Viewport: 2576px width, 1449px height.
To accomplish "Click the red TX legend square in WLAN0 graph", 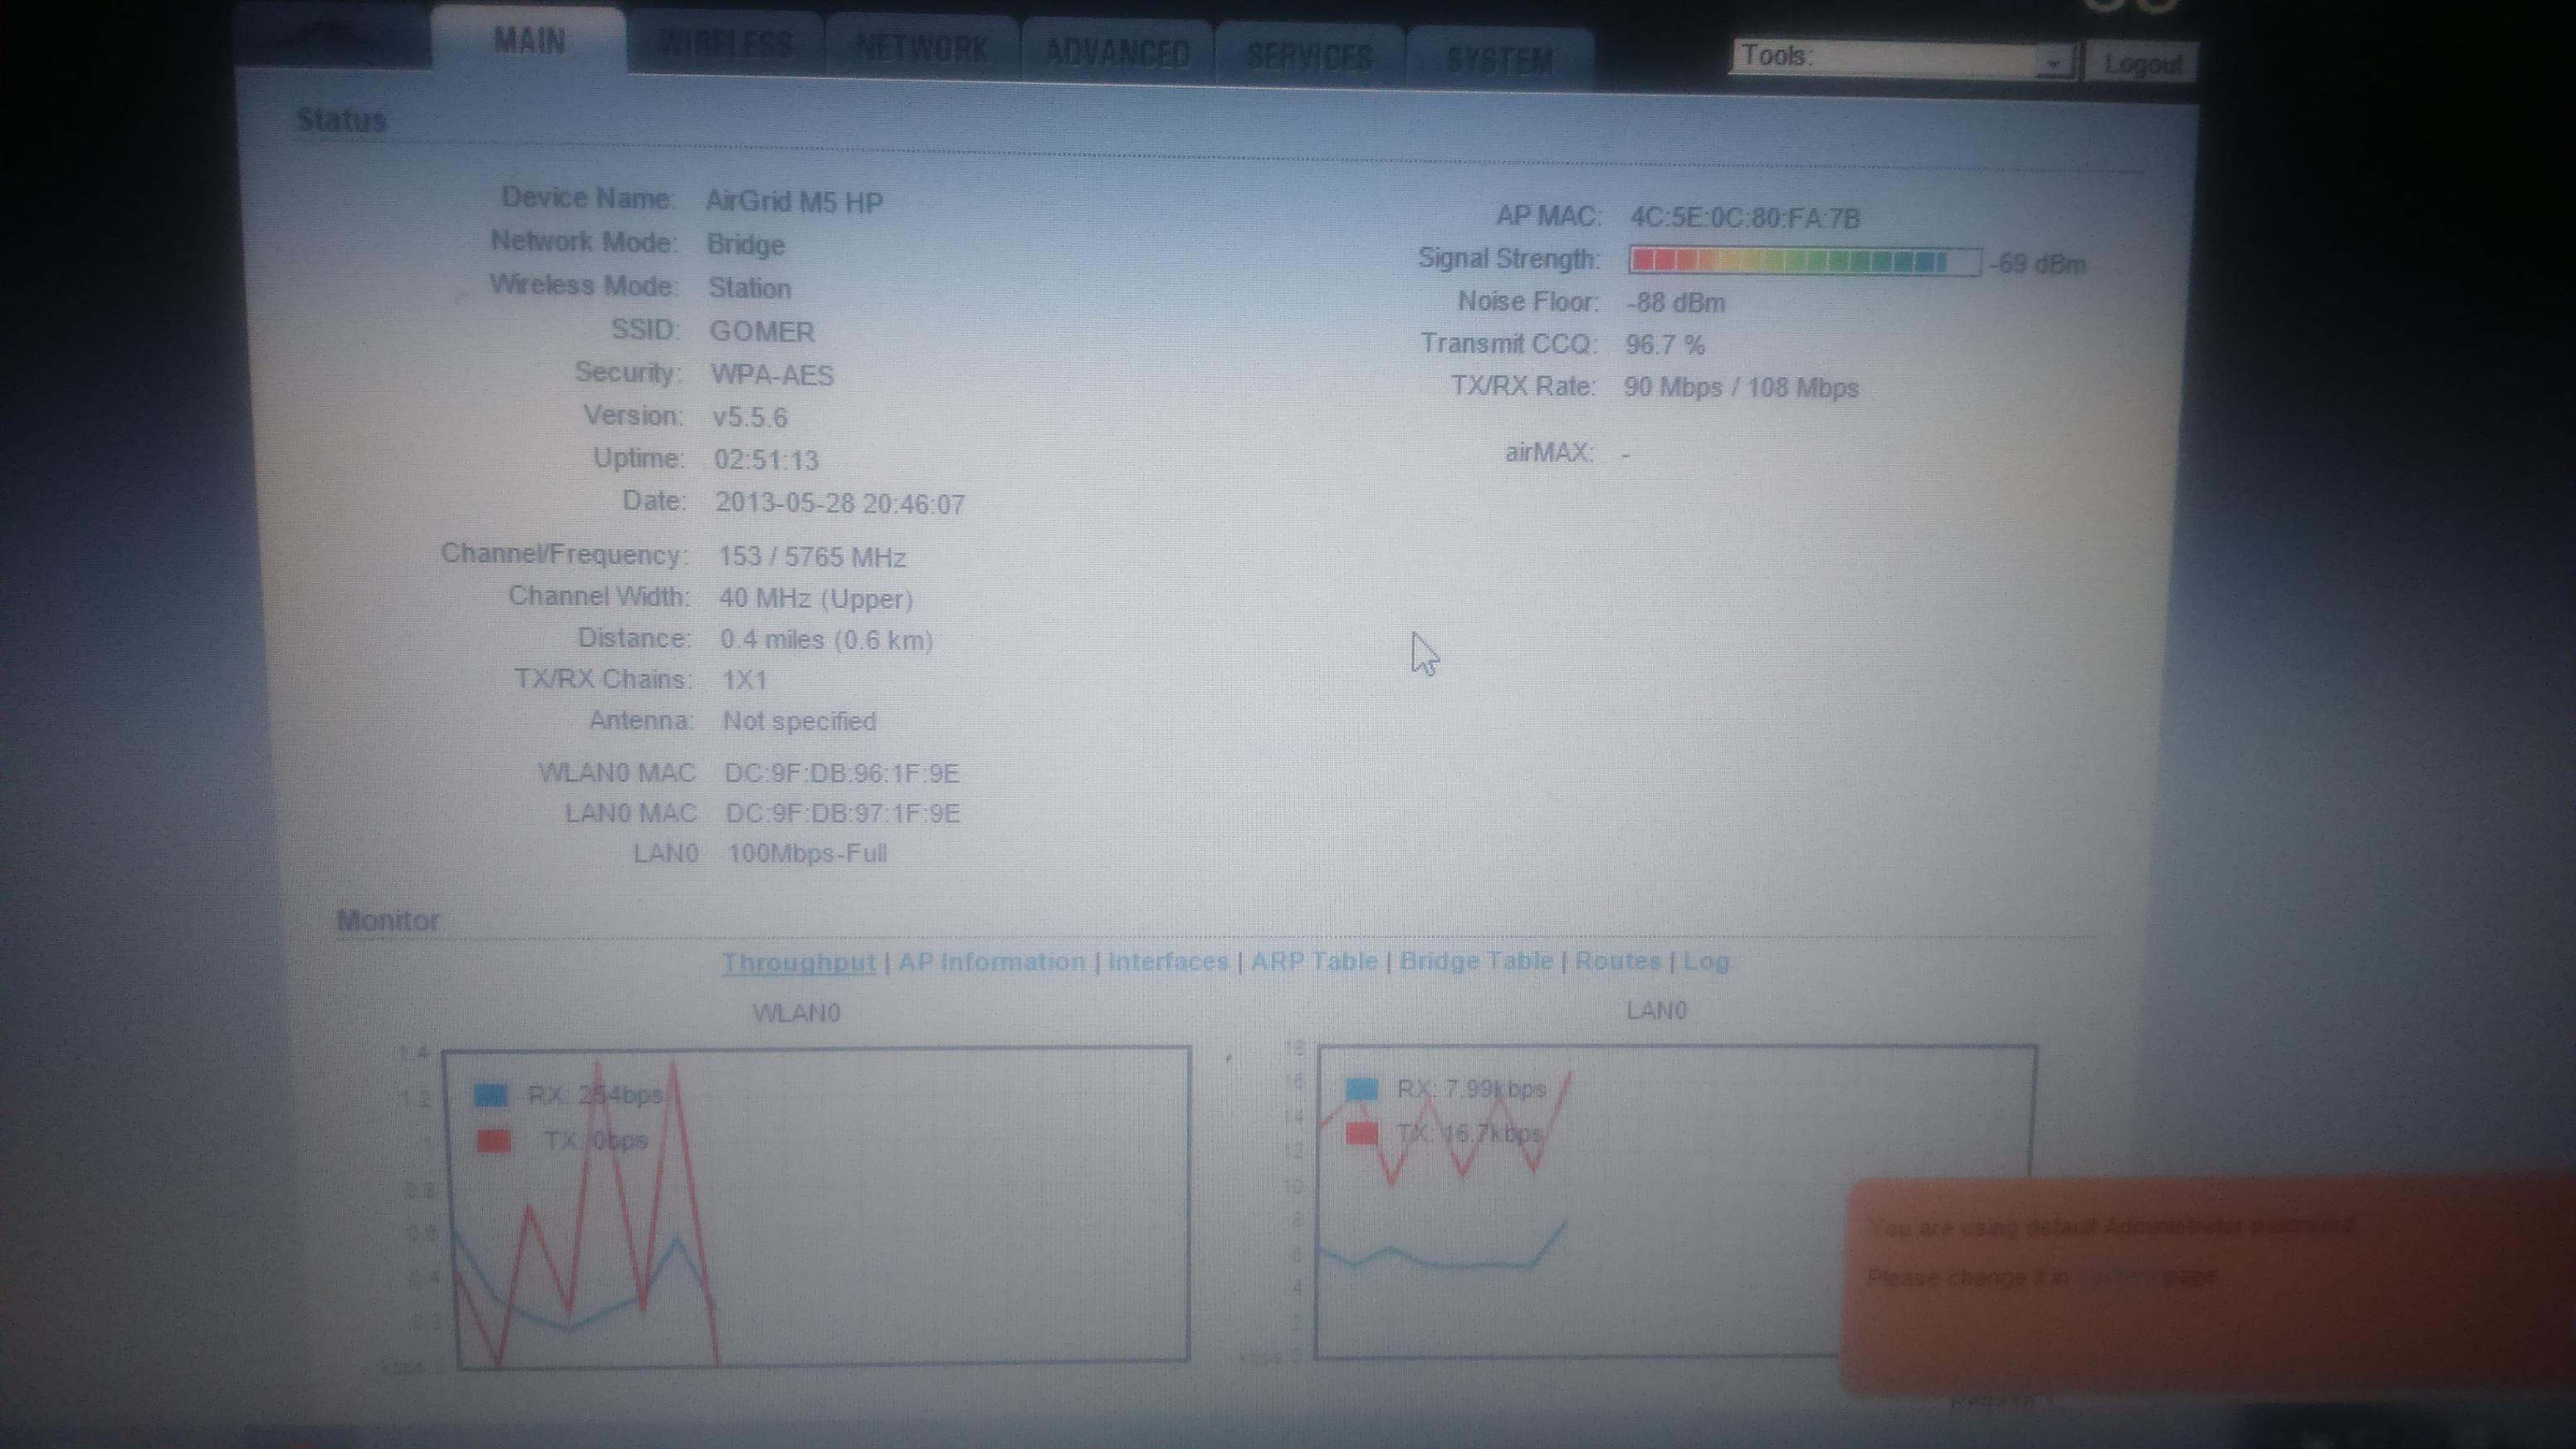I will [x=494, y=1141].
